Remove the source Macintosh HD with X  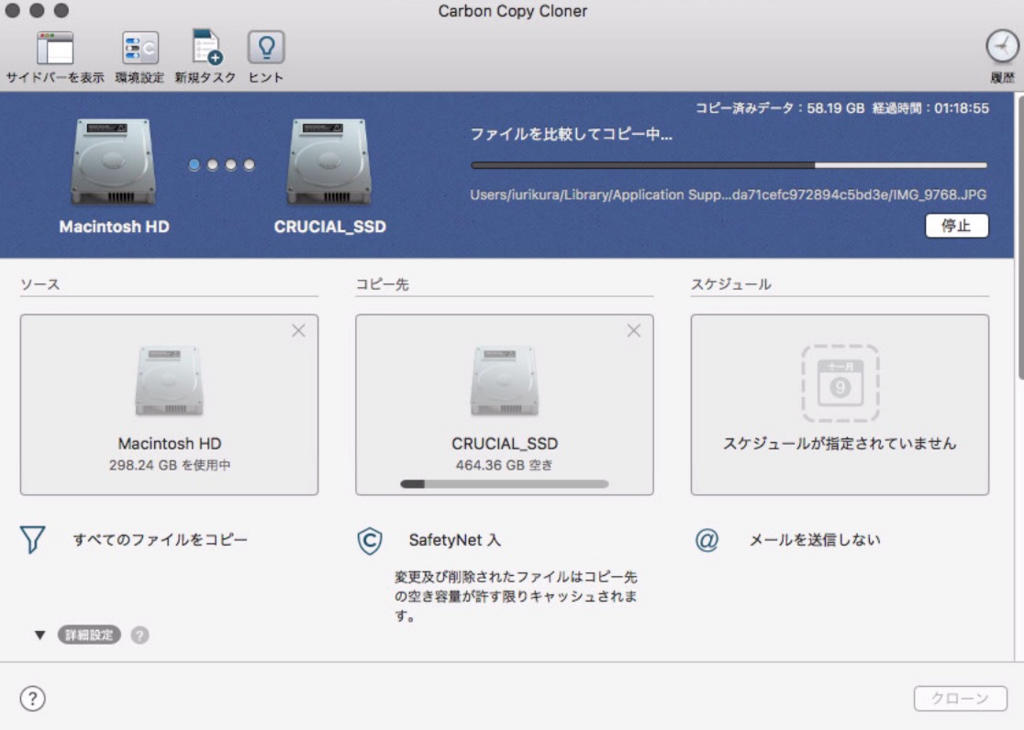pos(298,330)
